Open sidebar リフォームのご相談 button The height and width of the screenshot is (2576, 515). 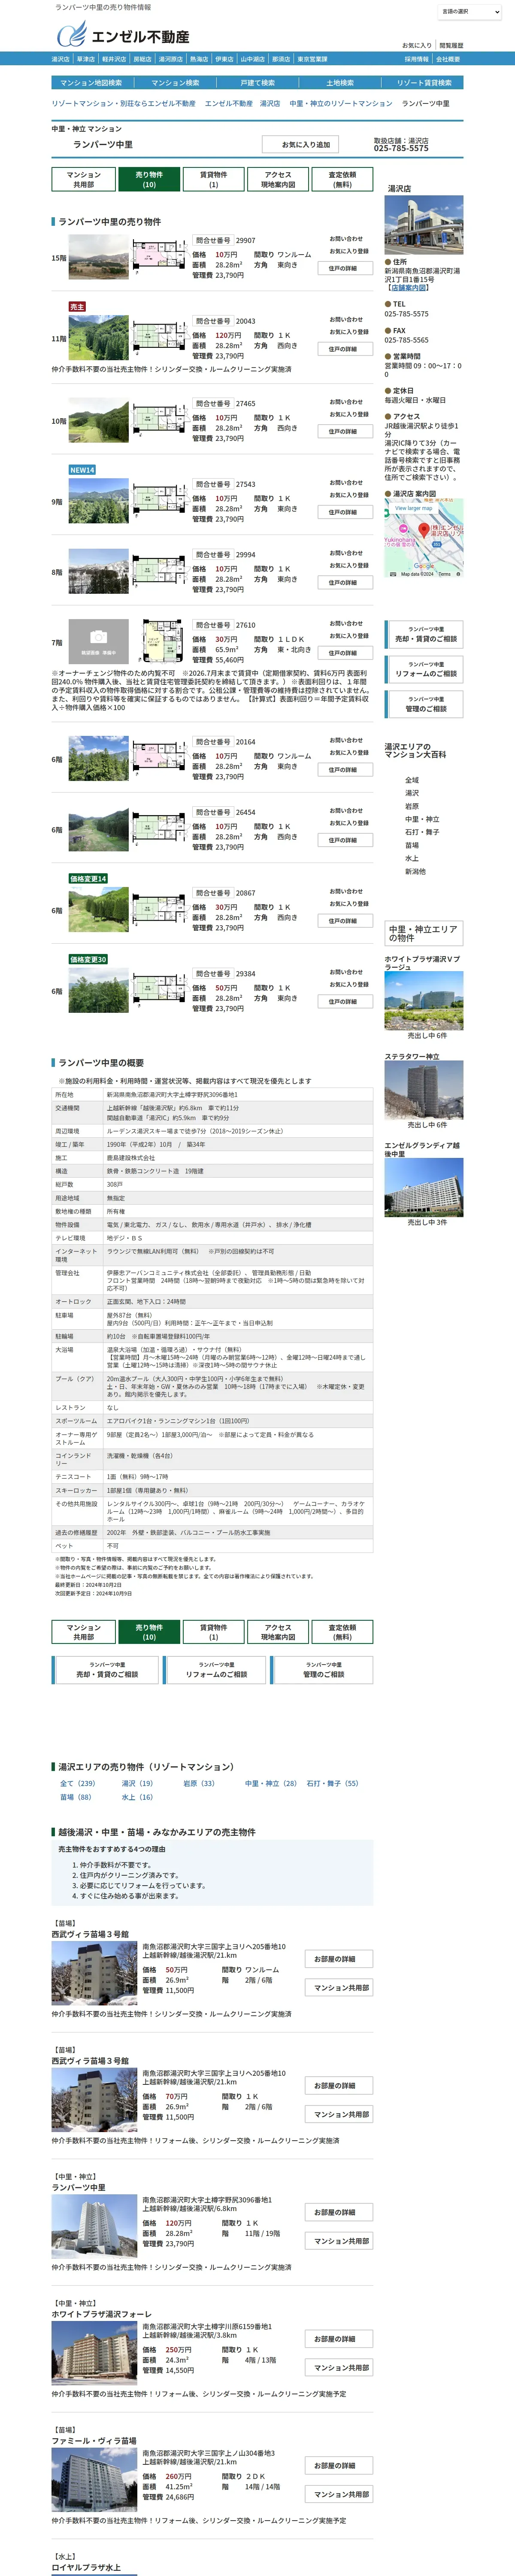point(425,669)
